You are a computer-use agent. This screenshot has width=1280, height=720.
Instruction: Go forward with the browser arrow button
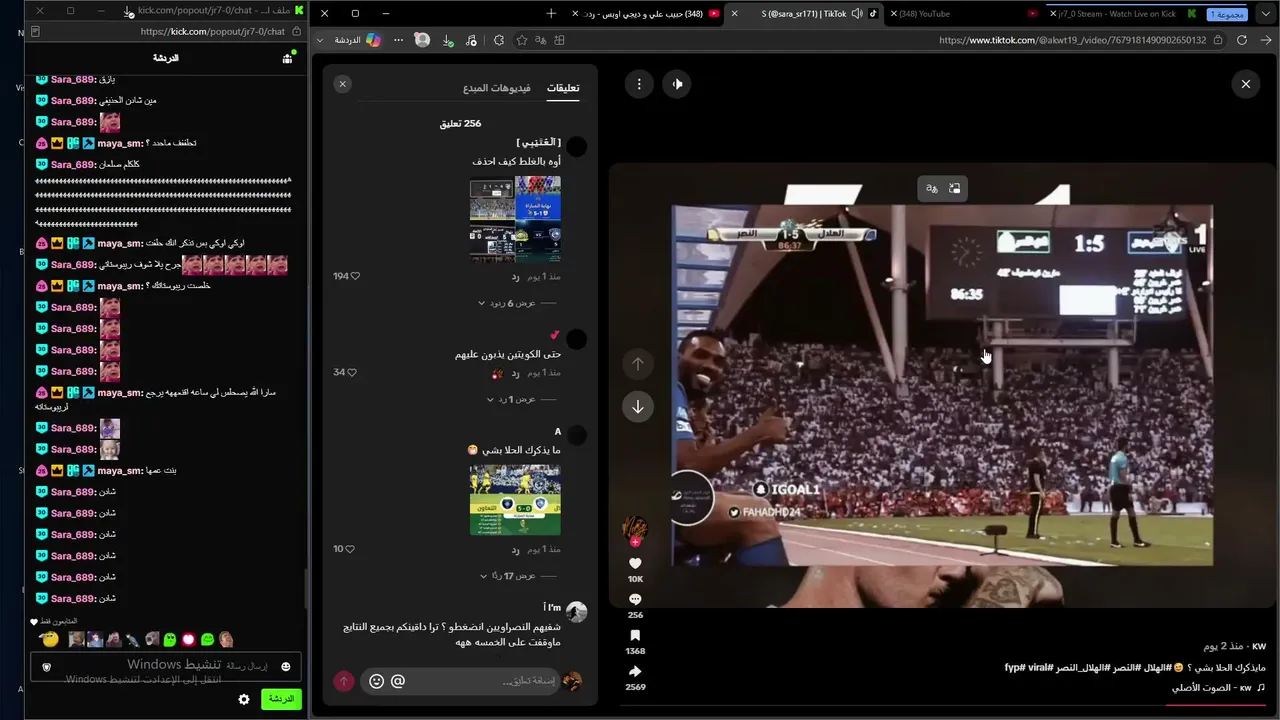(1266, 40)
